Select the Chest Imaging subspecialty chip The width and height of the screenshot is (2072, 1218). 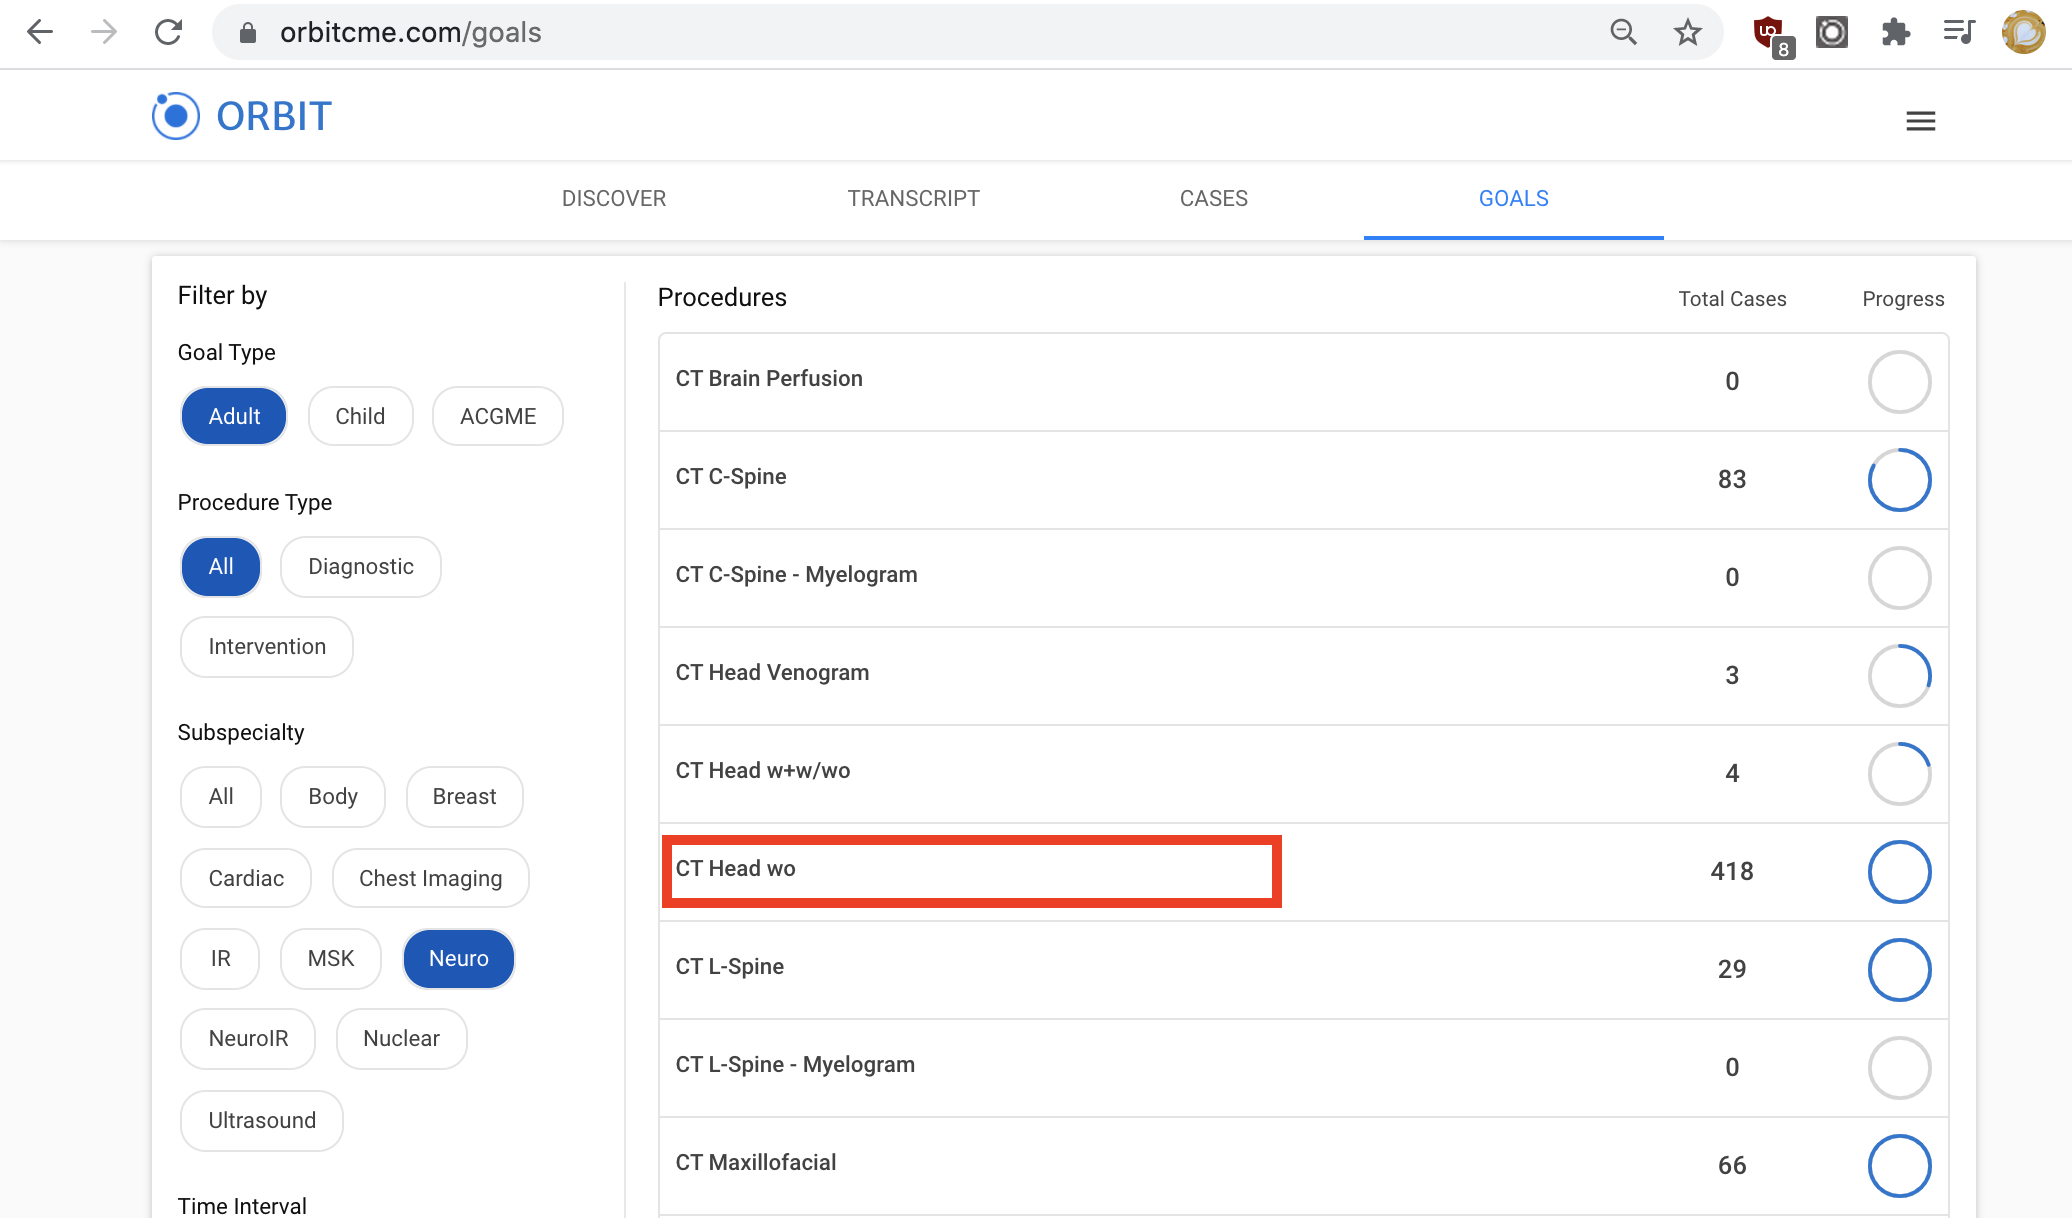[431, 878]
